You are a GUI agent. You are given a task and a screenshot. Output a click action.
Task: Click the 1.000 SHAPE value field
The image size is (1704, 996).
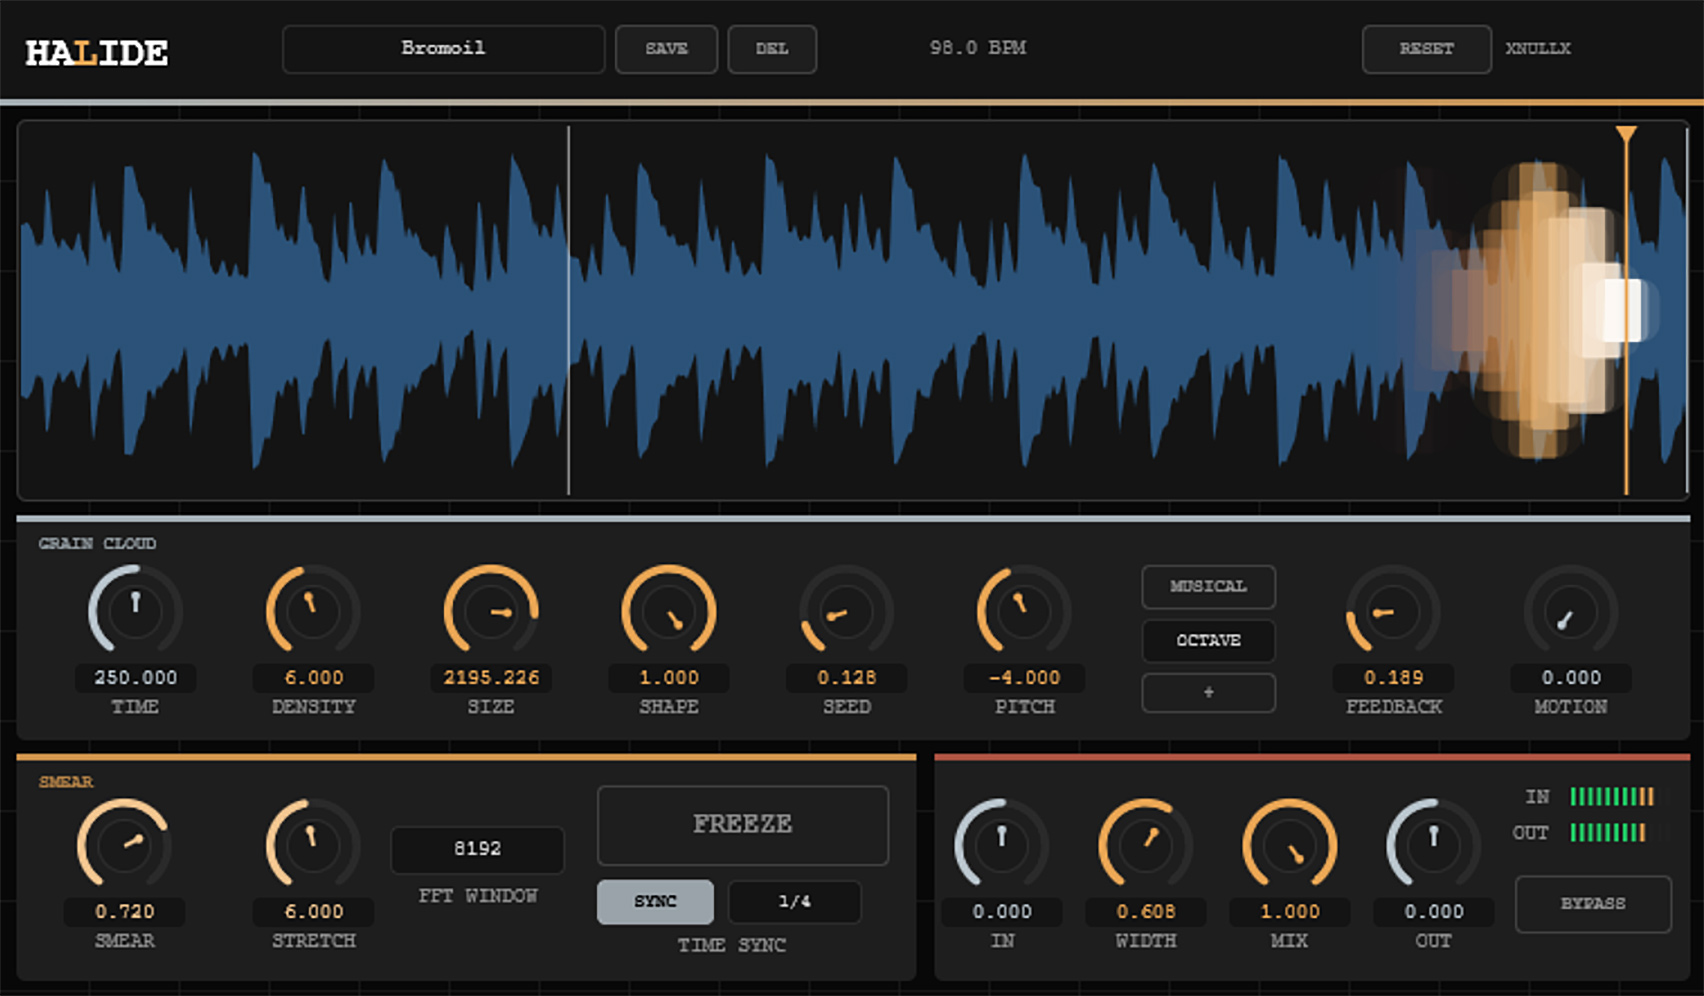(x=669, y=678)
